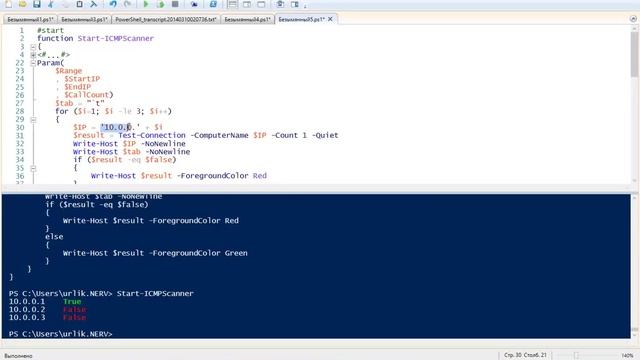Copy the selected code
This screenshot has height=360, width=640.
pyautogui.click(x=65, y=4)
